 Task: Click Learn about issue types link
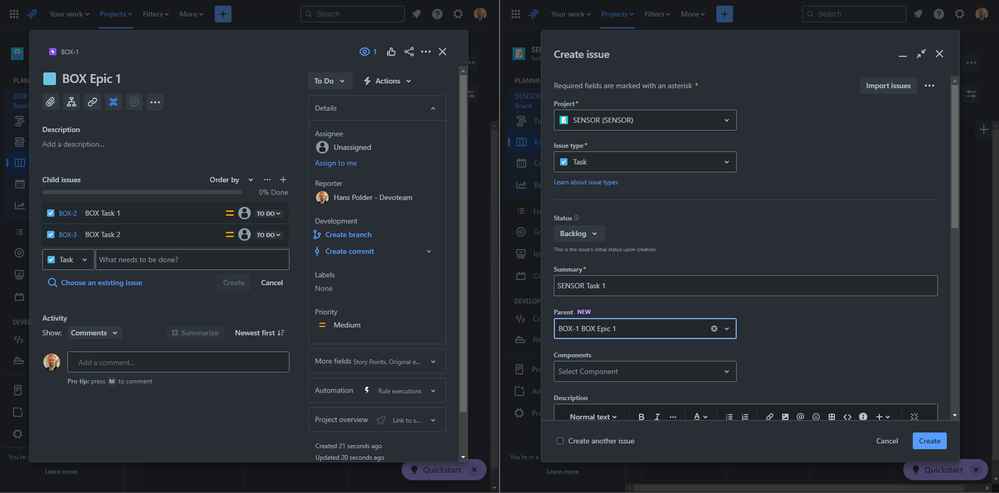click(x=586, y=182)
